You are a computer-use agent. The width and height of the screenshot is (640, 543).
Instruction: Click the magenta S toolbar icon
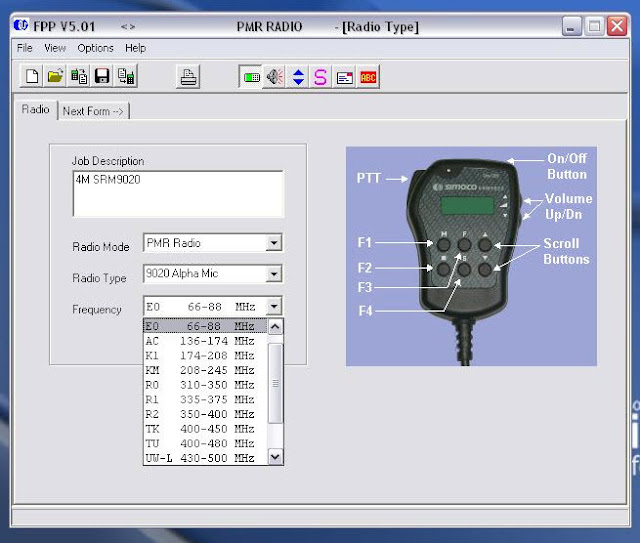(x=321, y=77)
